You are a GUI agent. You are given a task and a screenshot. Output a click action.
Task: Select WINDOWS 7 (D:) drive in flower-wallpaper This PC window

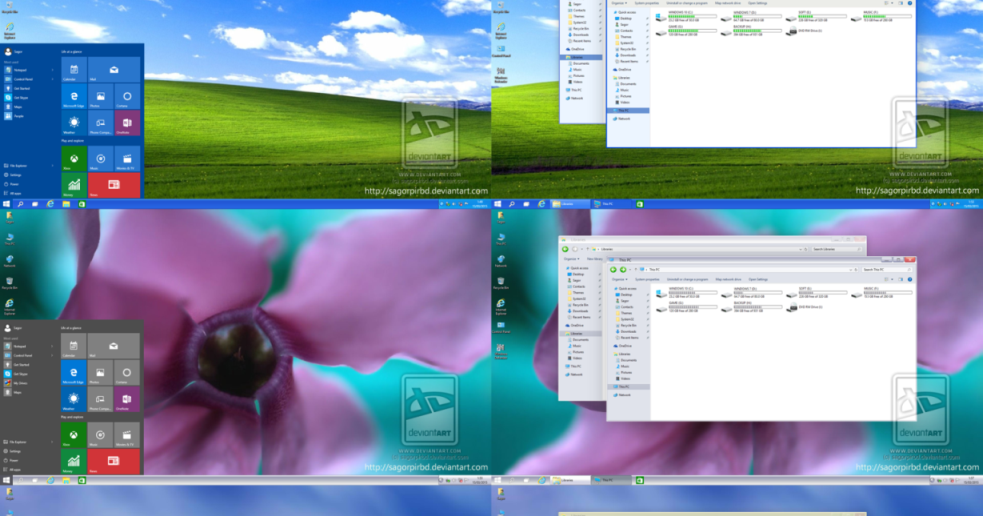point(750,293)
